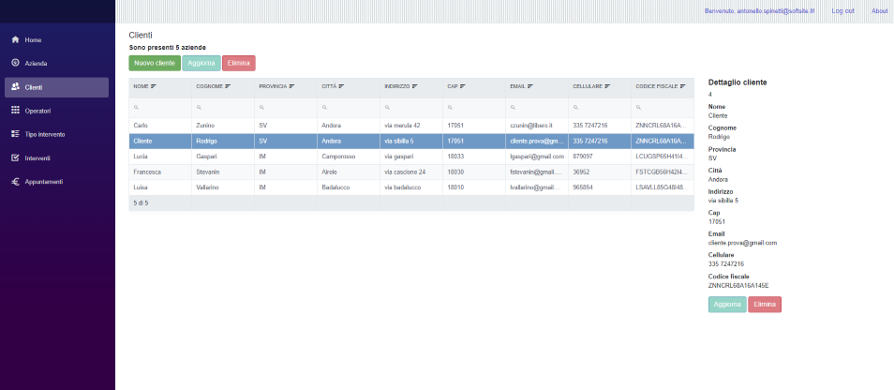
Task: Click Elimina in Dettaglio cliente panel
Action: (765, 304)
